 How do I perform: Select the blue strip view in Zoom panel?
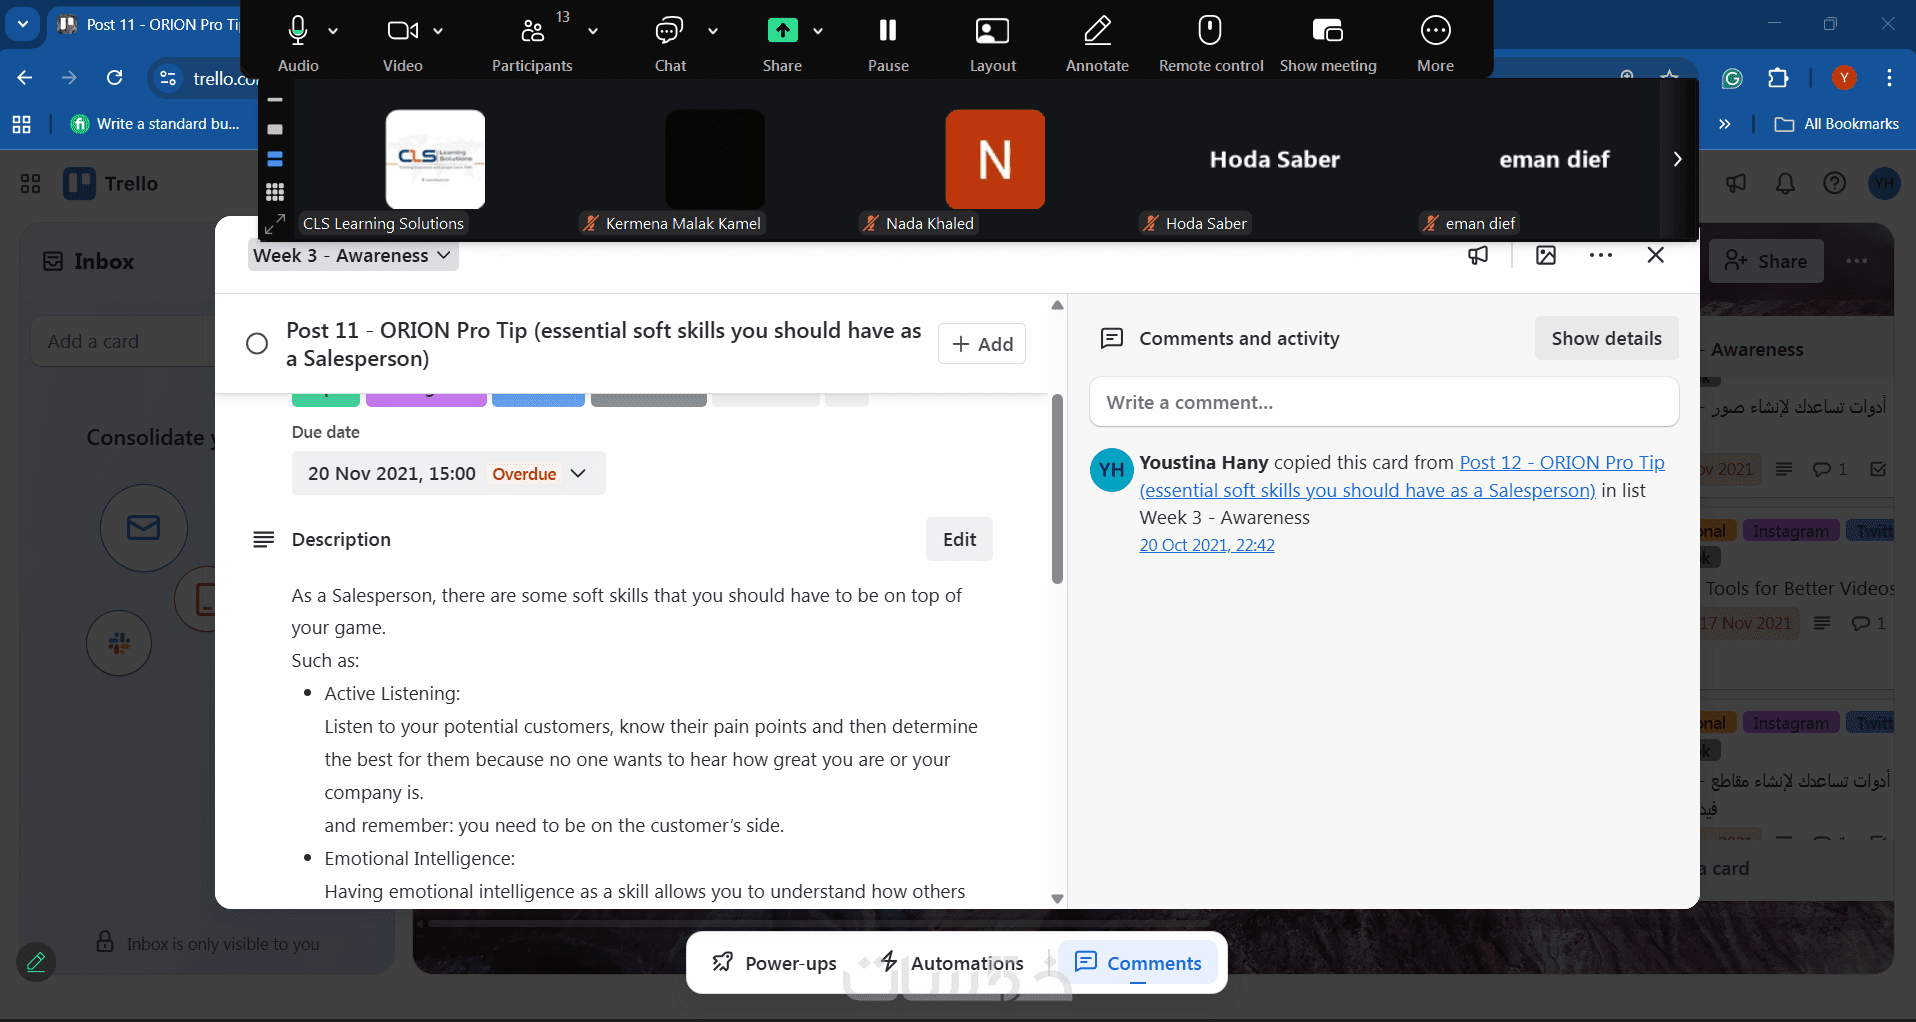point(275,159)
